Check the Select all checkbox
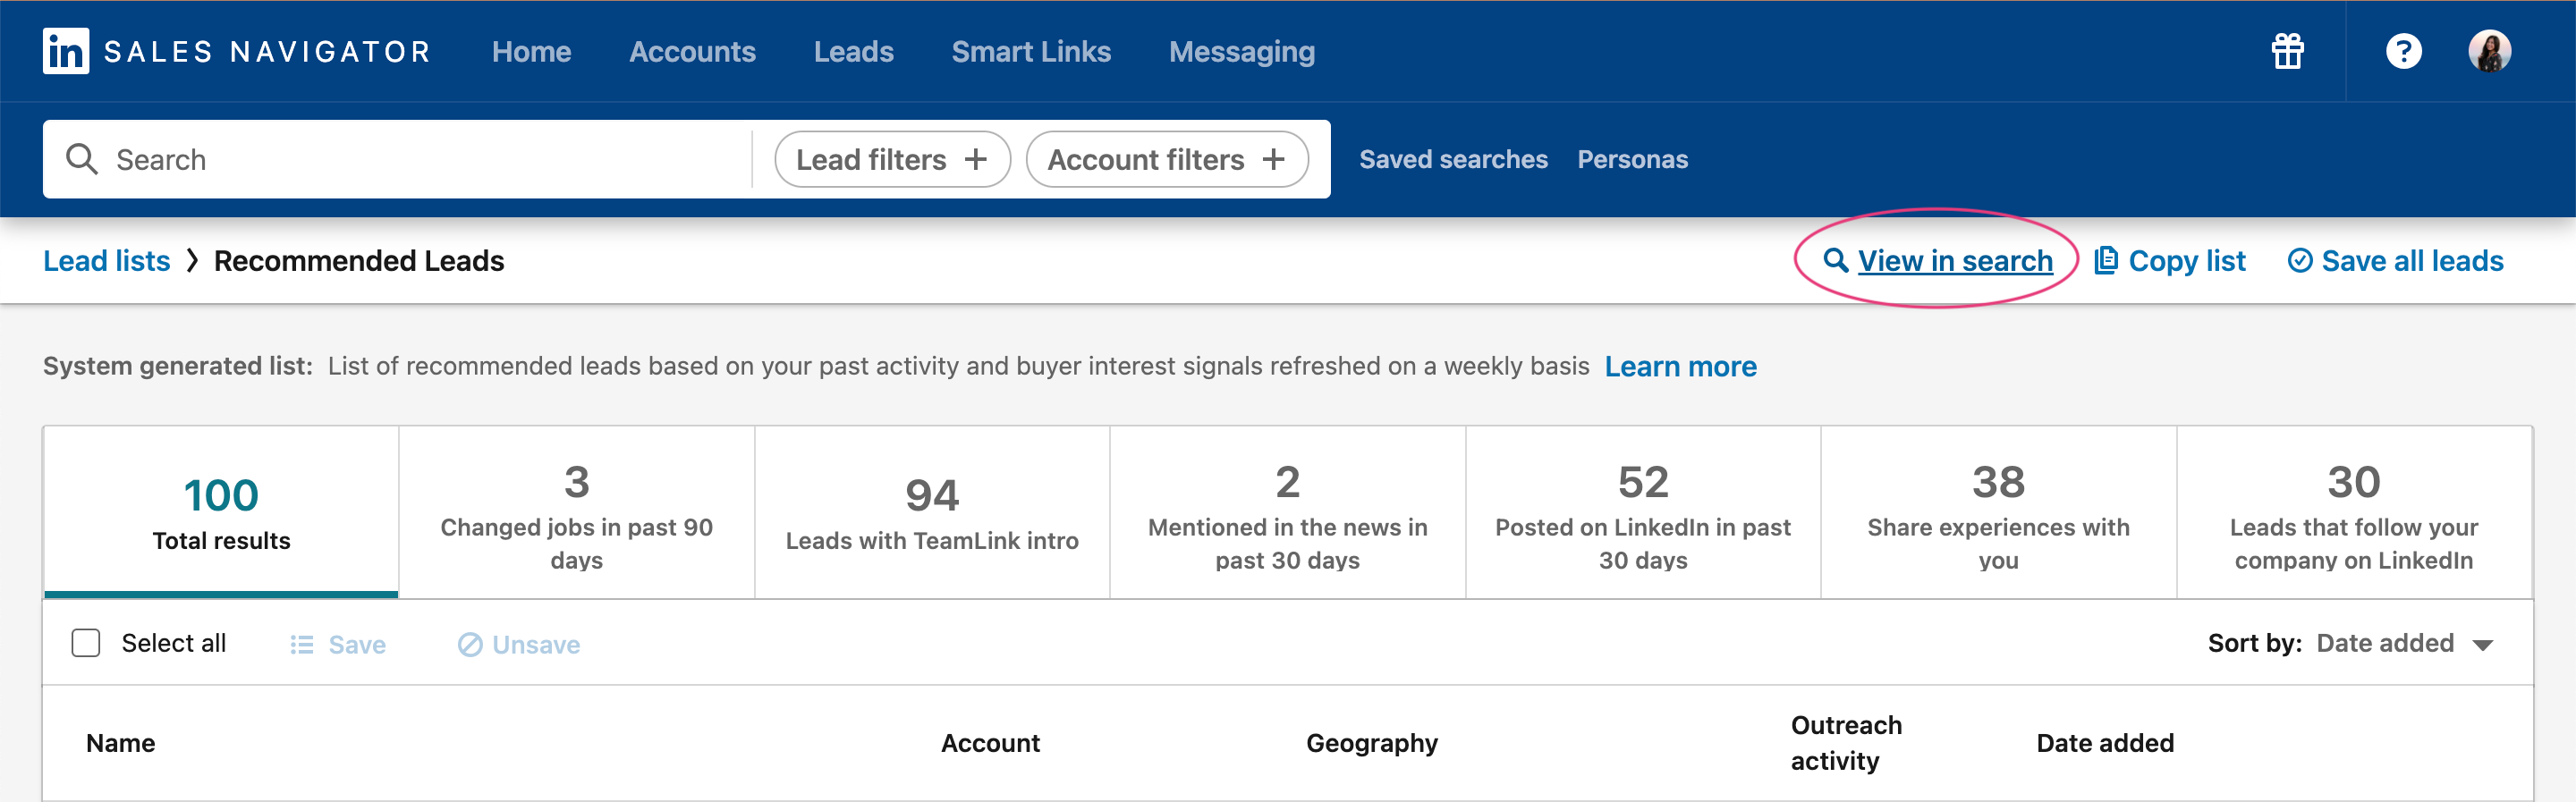Viewport: 2576px width, 802px height. (86, 643)
